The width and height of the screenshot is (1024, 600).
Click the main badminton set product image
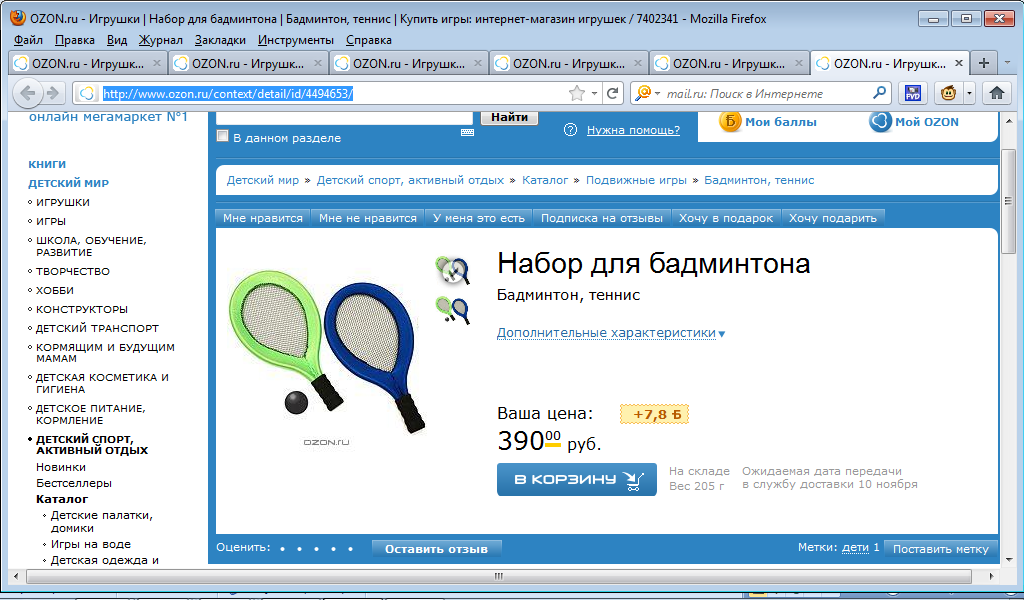tap(325, 351)
